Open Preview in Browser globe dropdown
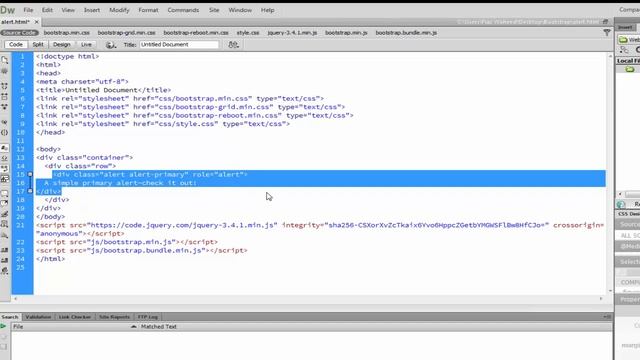Screen dimensions: 640x360 coord(111,44)
